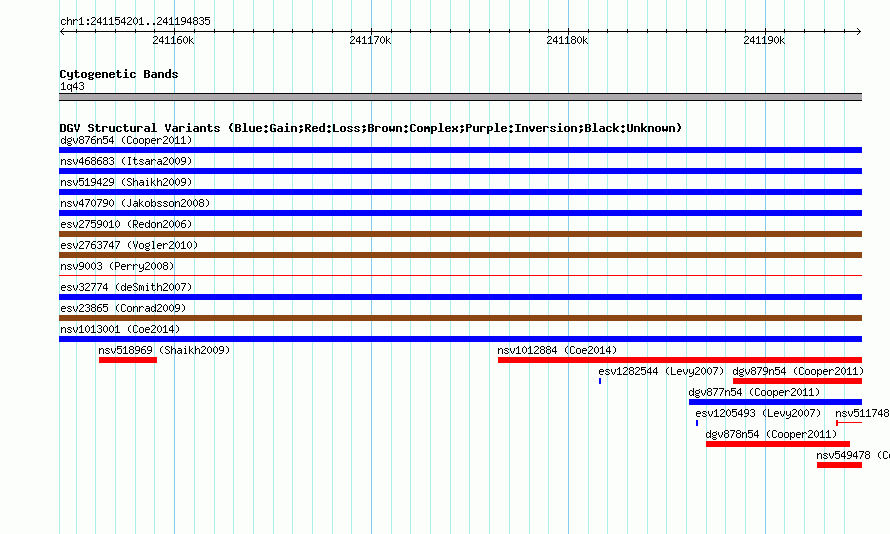Click the dgv876n54 (Cooper2011) variant label
The height and width of the screenshot is (534, 890).
(x=126, y=140)
